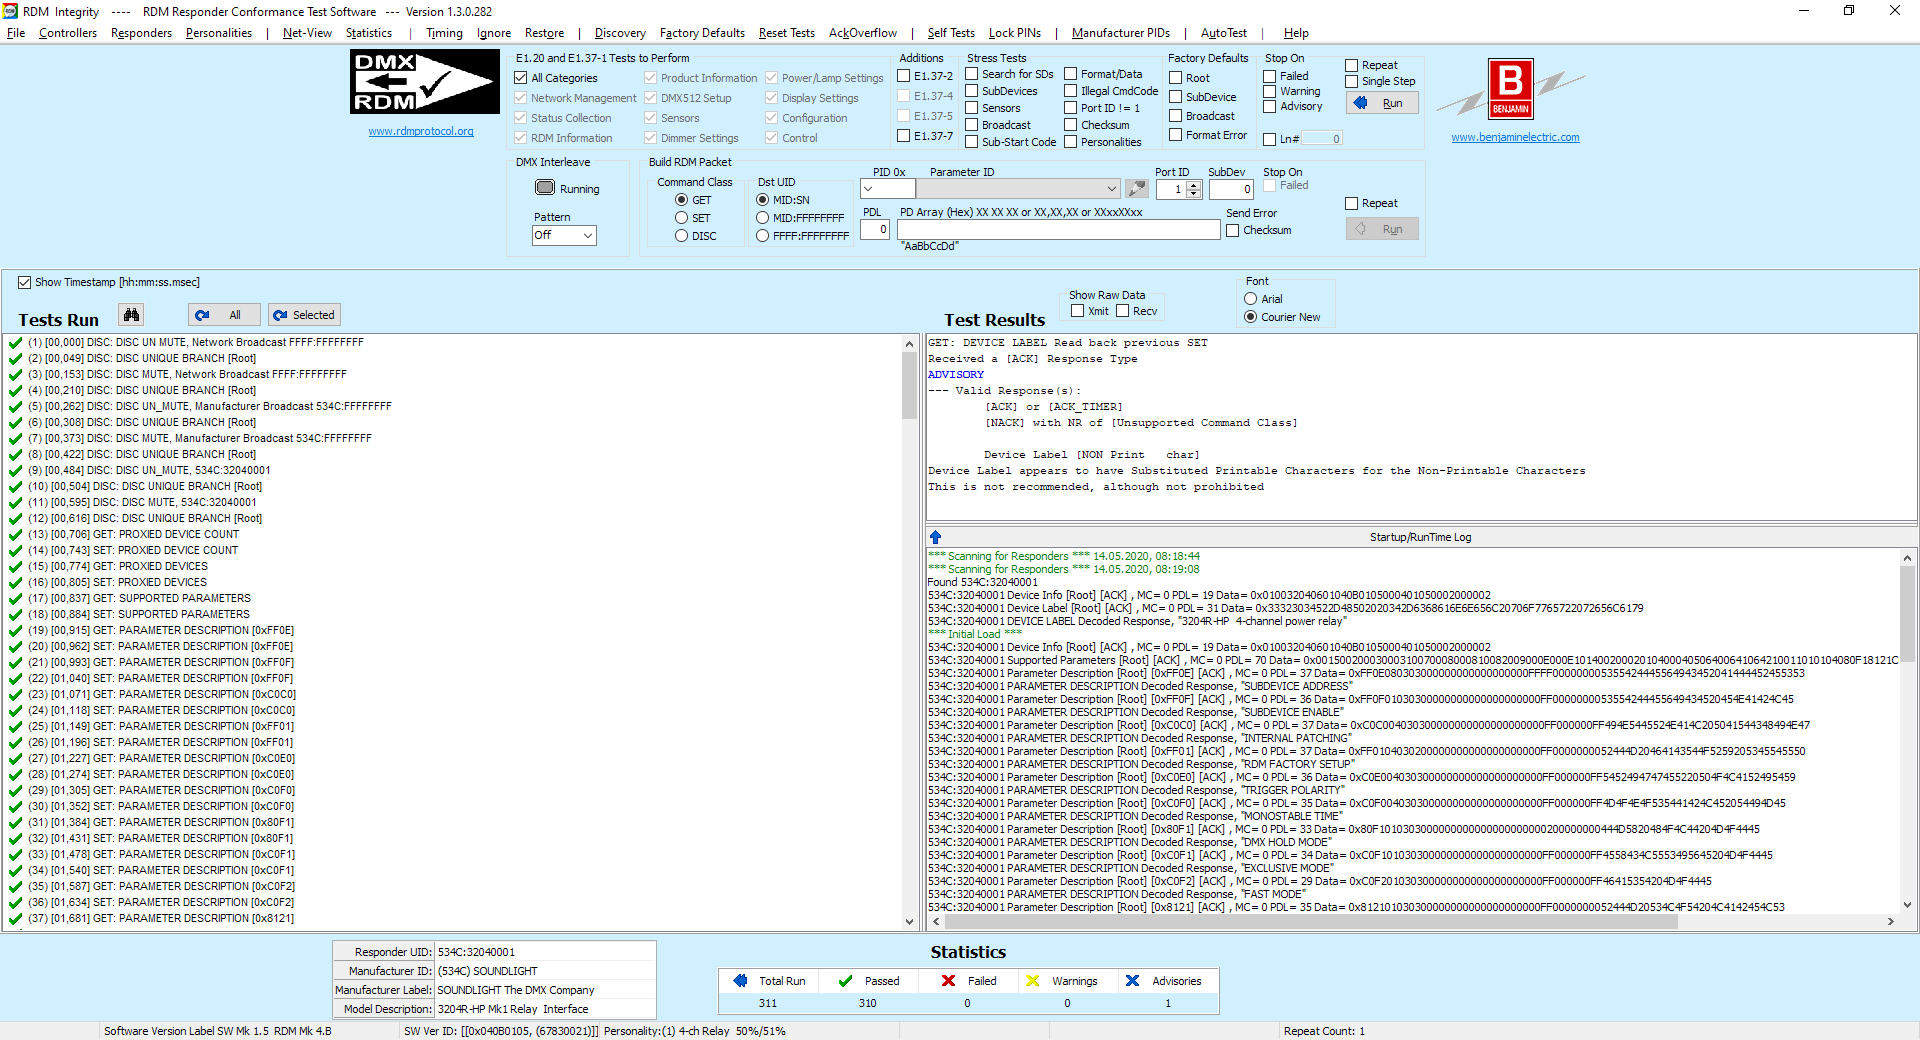Viewport: 1920px width, 1040px height.
Task: Click the blue up arrow above Startup log
Action: point(936,537)
